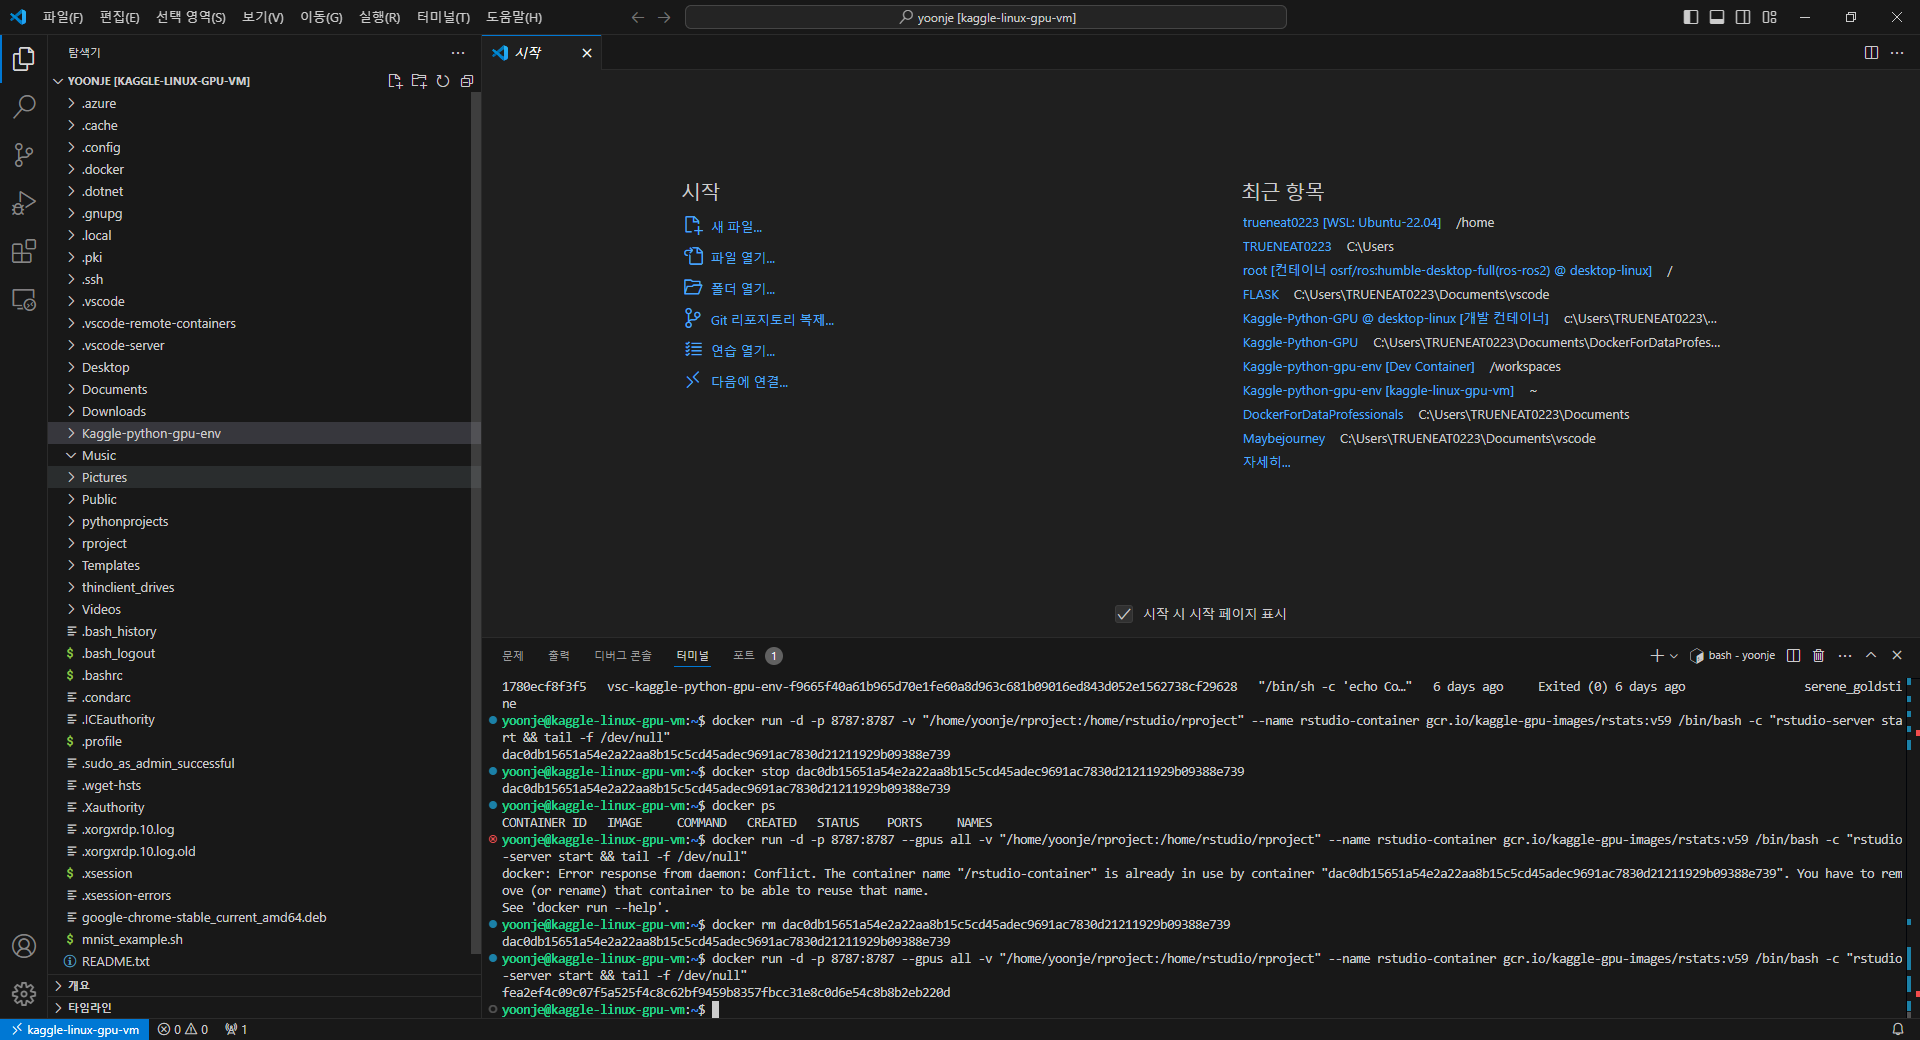Open the customize layout button
The height and width of the screenshot is (1040, 1920).
(1770, 17)
